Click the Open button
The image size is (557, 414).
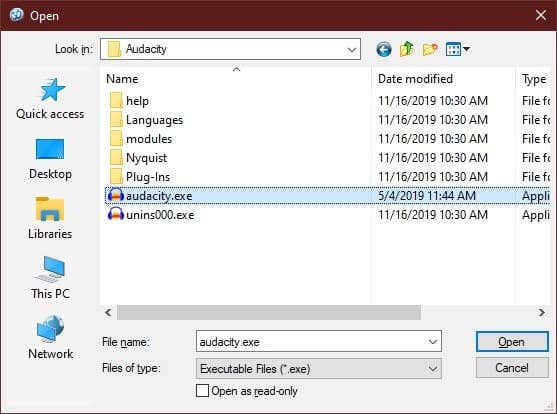coord(512,342)
